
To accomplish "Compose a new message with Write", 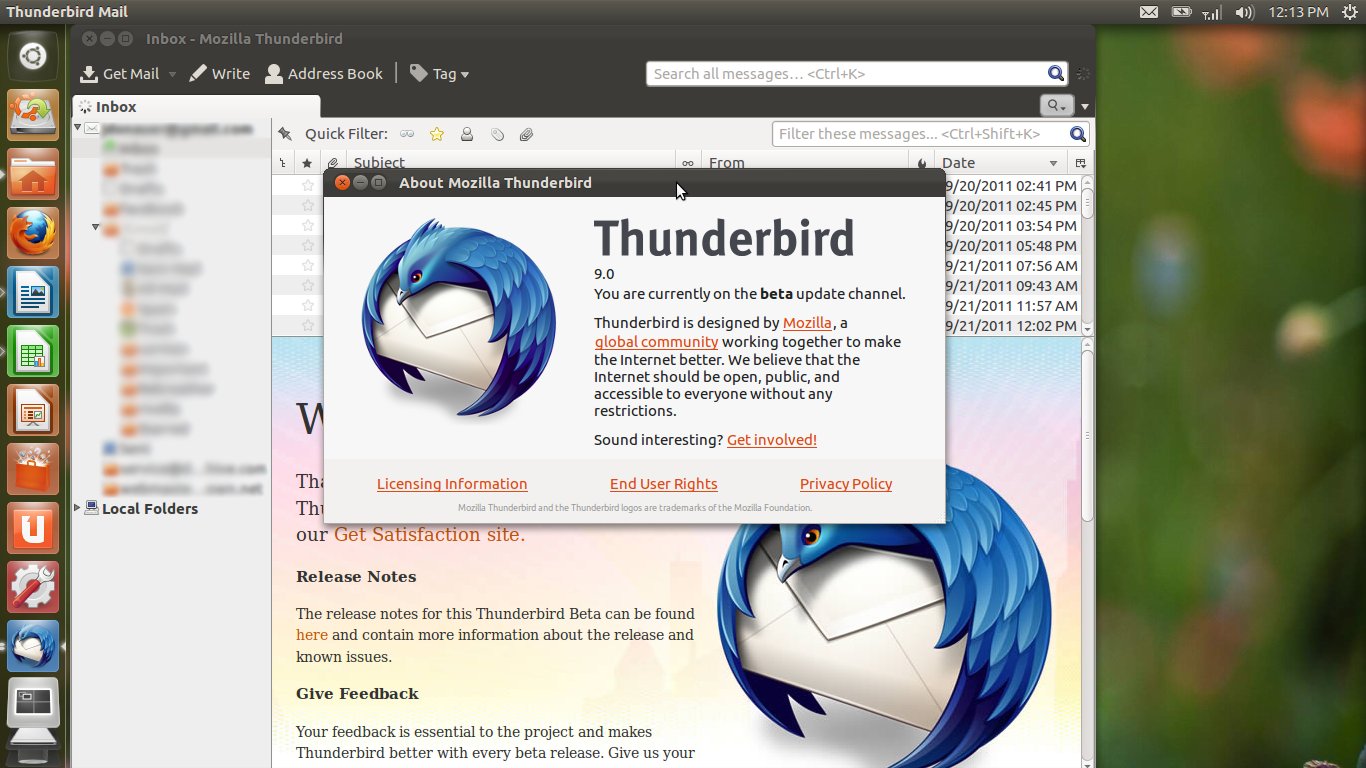I will coord(220,74).
